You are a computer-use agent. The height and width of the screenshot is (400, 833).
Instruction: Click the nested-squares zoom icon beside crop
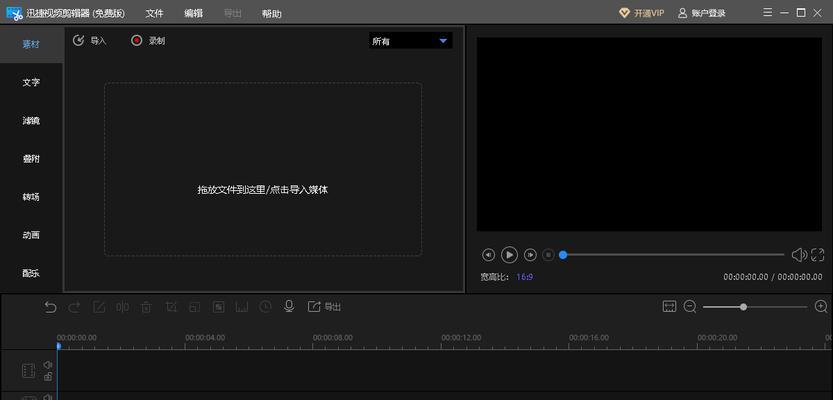pyautogui.click(x=194, y=307)
